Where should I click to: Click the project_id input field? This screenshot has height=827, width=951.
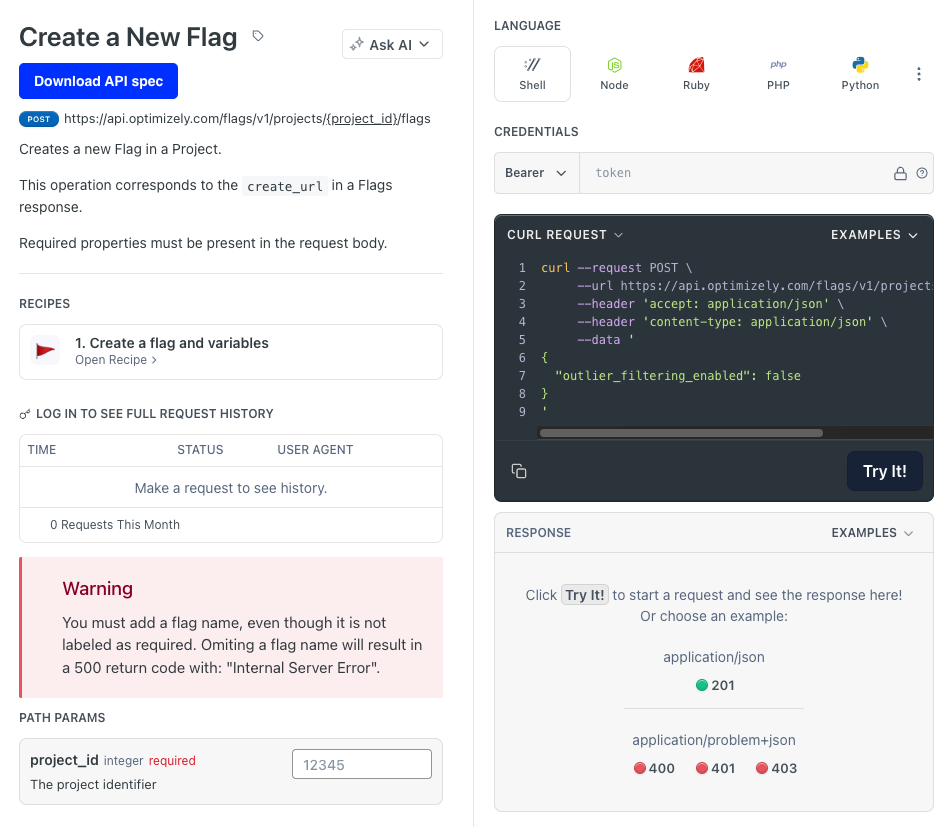[x=361, y=764]
